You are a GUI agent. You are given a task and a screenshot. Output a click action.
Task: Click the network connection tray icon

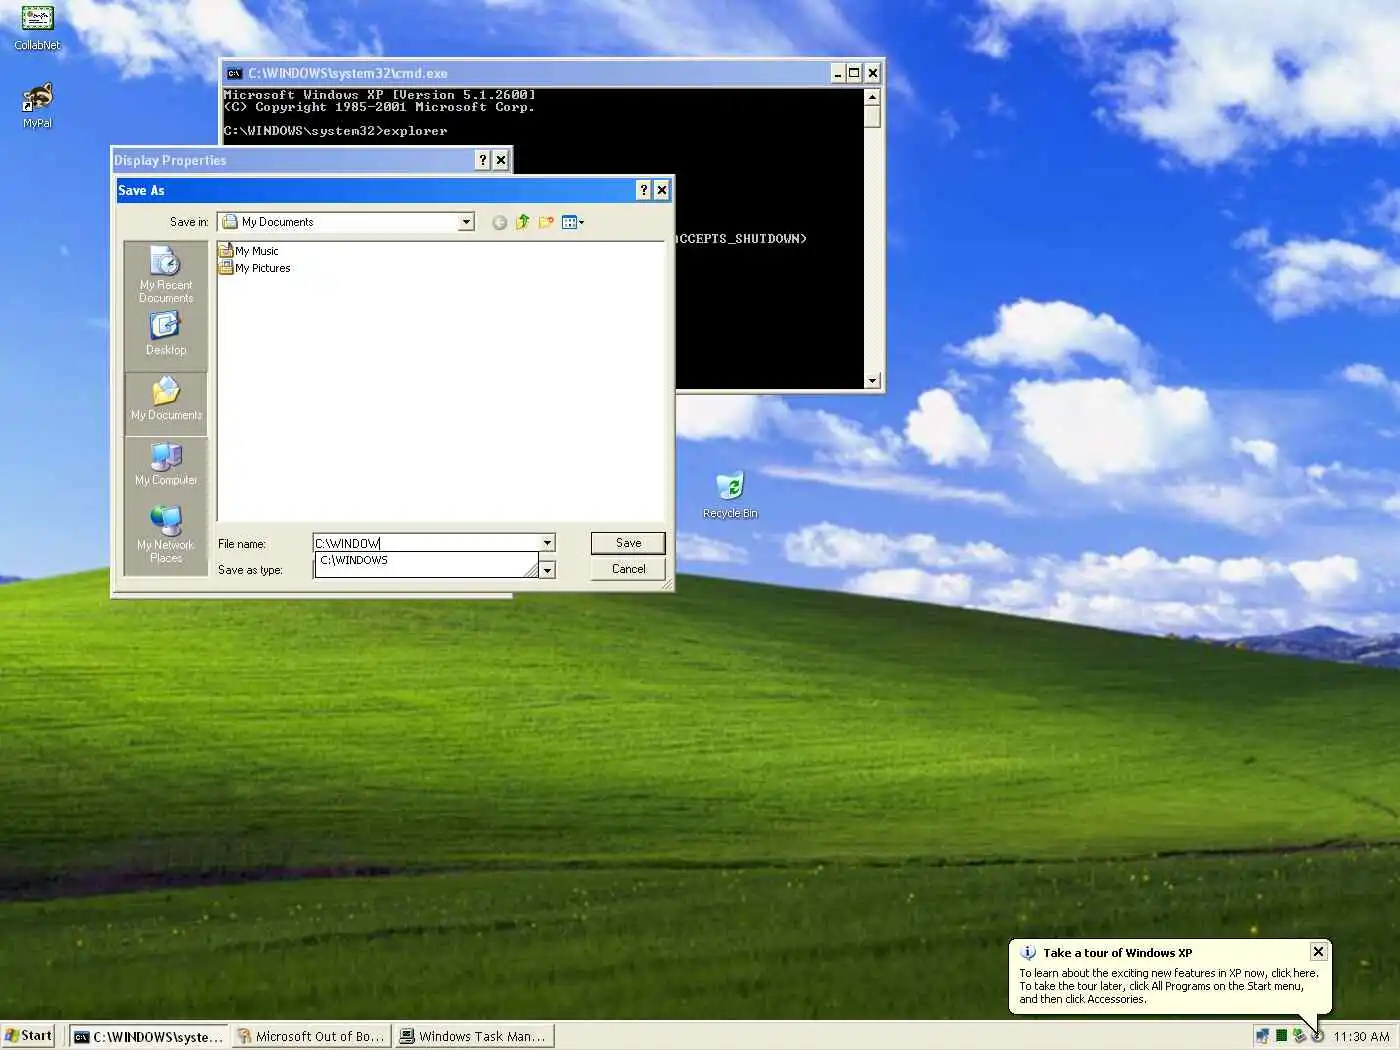click(x=1262, y=1036)
